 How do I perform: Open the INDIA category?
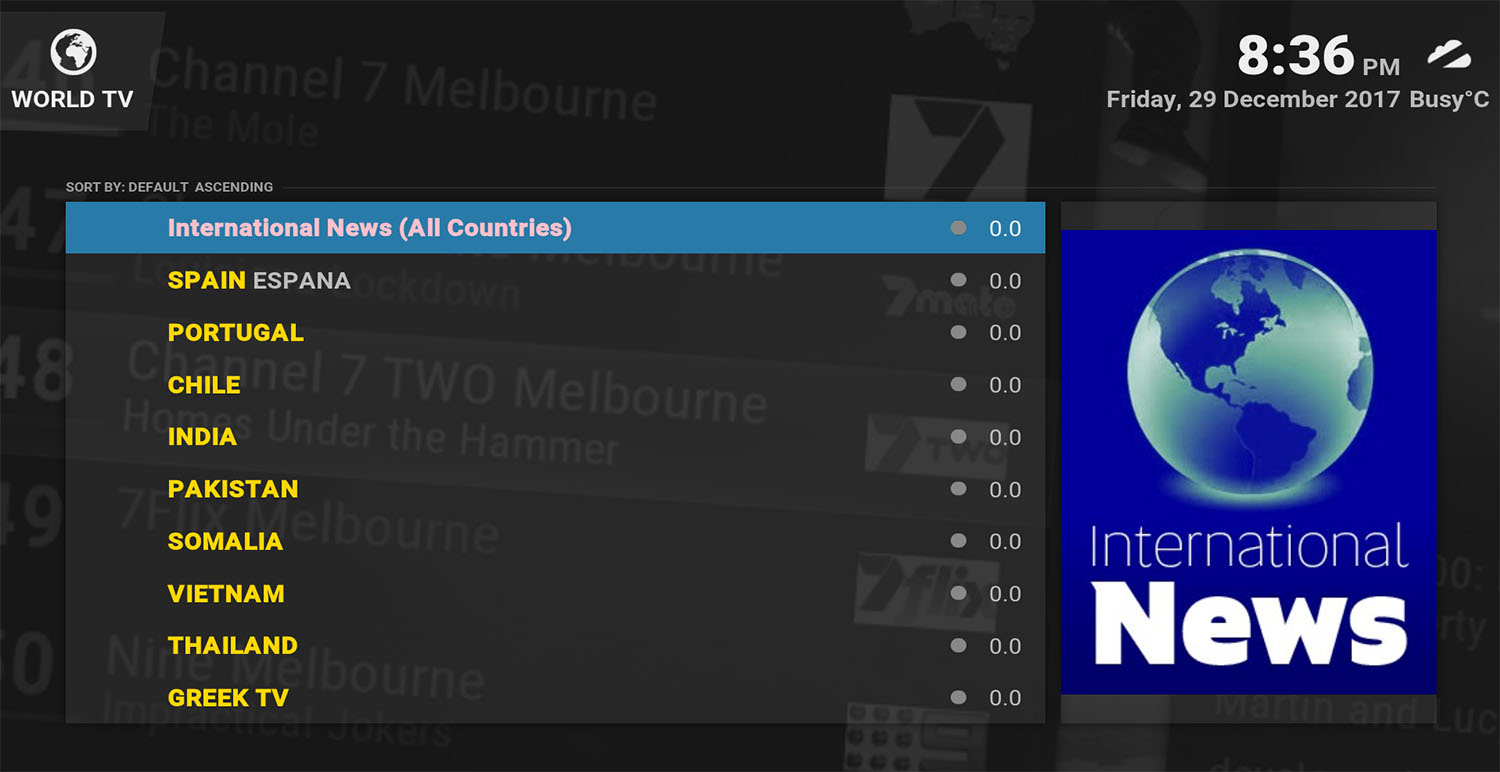point(555,436)
